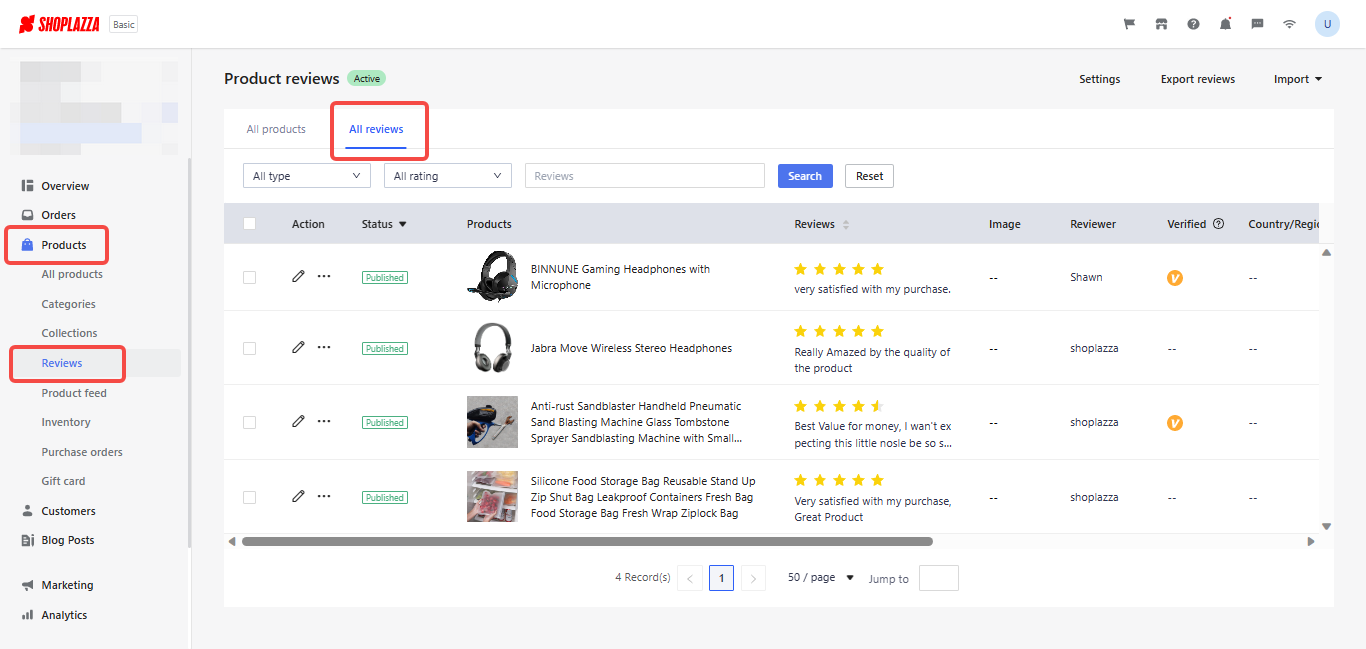The width and height of the screenshot is (1366, 649).
Task: Open more actions for Jabra Move review
Action: pos(324,348)
